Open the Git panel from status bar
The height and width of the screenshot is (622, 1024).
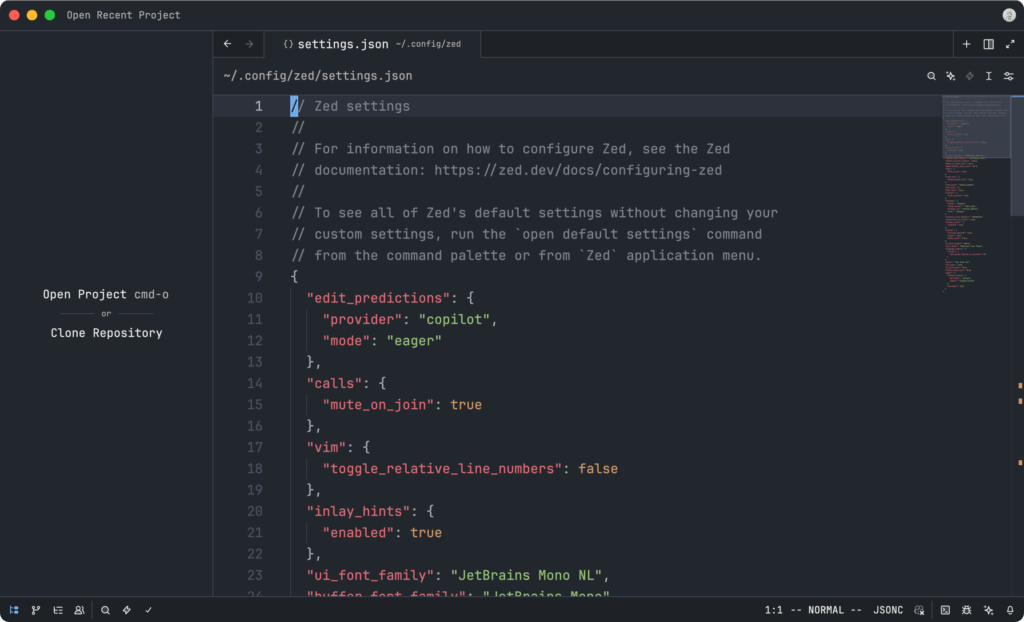pyautogui.click(x=36, y=609)
